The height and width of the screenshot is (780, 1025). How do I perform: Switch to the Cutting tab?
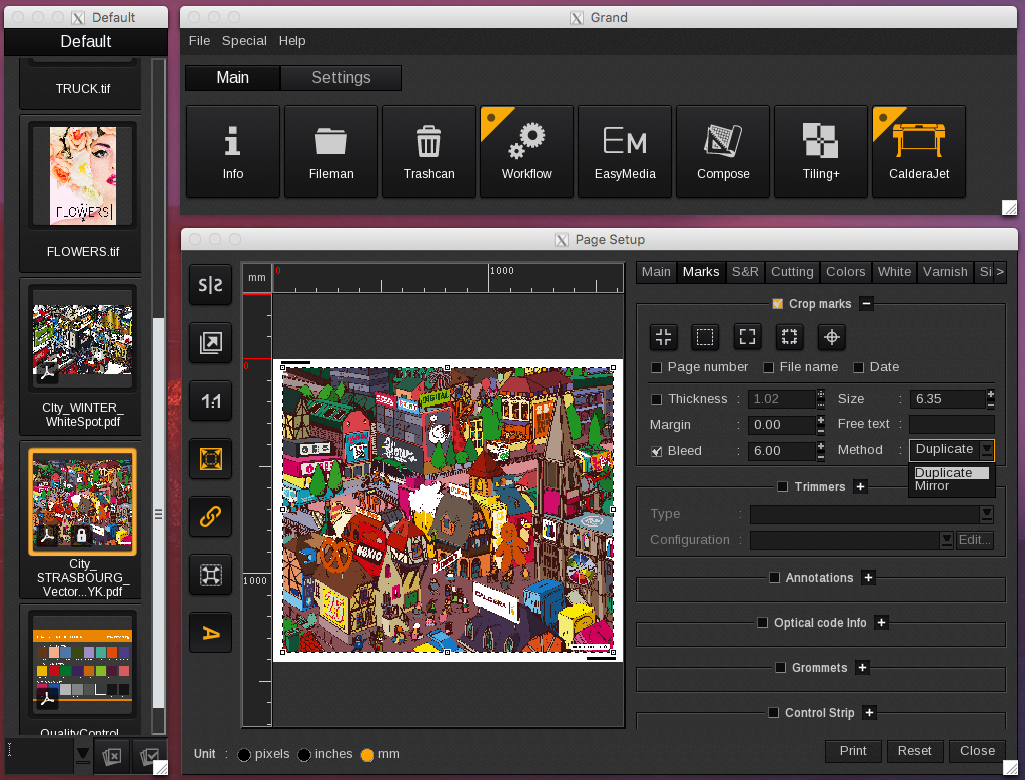[792, 271]
